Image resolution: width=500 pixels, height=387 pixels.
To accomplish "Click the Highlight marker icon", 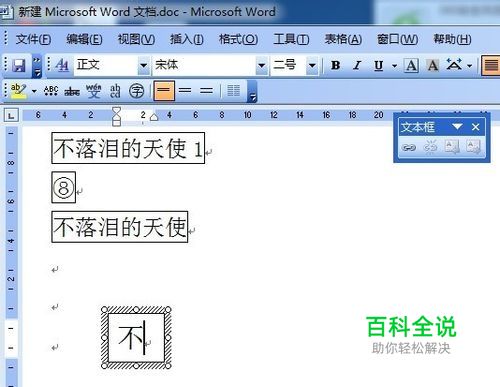I will point(19,91).
